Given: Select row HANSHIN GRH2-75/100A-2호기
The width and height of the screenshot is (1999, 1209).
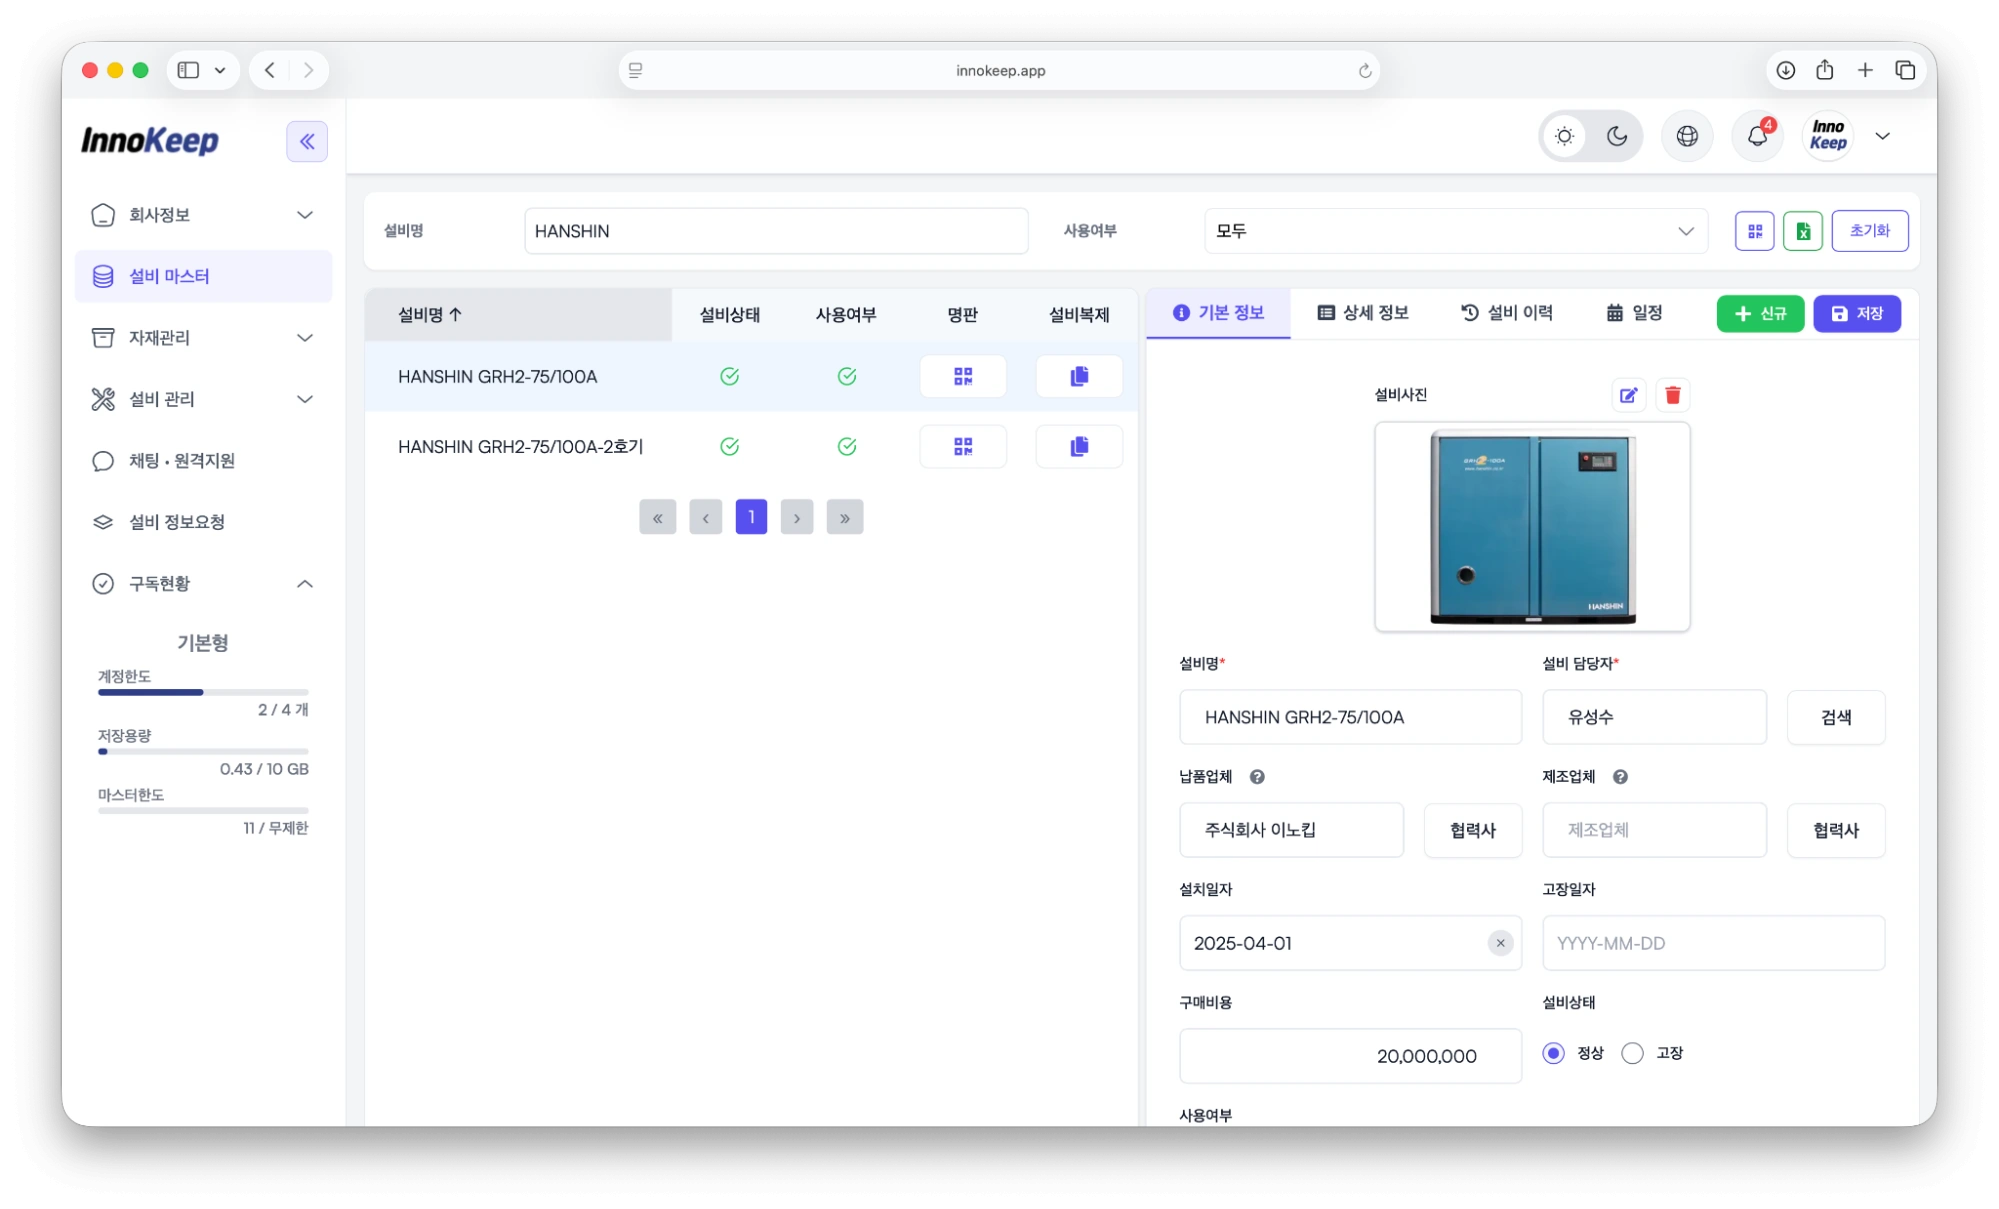Looking at the screenshot, I should [x=751, y=446].
